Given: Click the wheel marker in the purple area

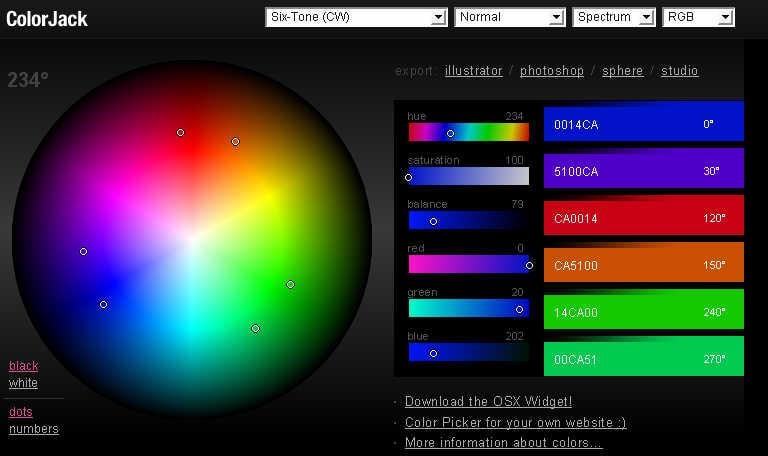Looking at the screenshot, I should [84, 251].
